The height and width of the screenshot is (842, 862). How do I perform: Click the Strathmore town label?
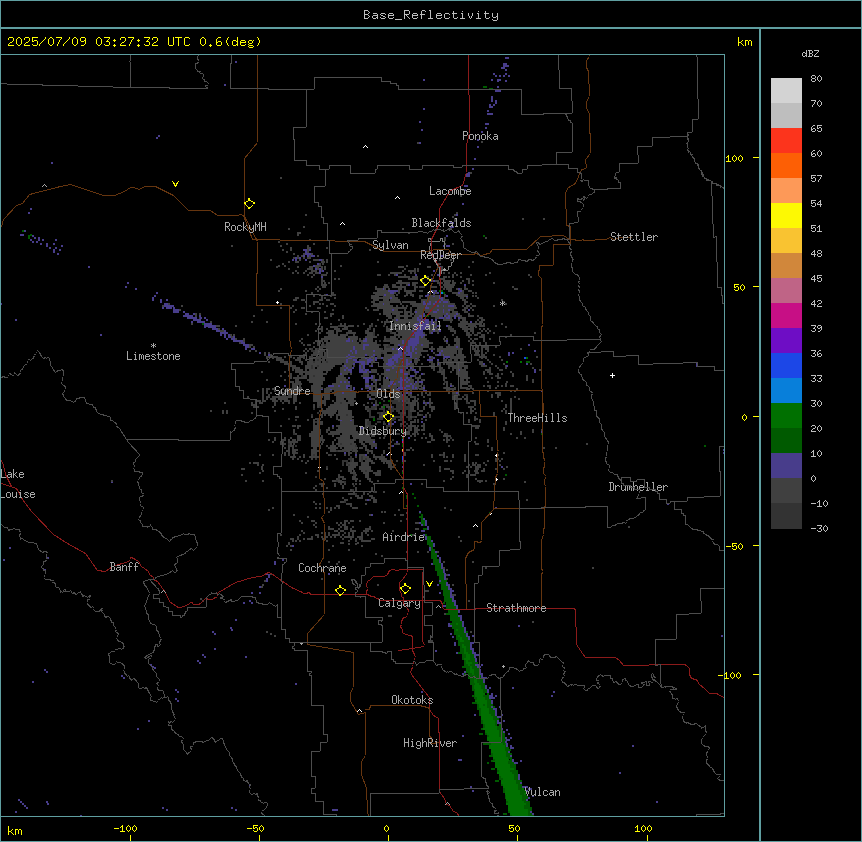tap(516, 608)
